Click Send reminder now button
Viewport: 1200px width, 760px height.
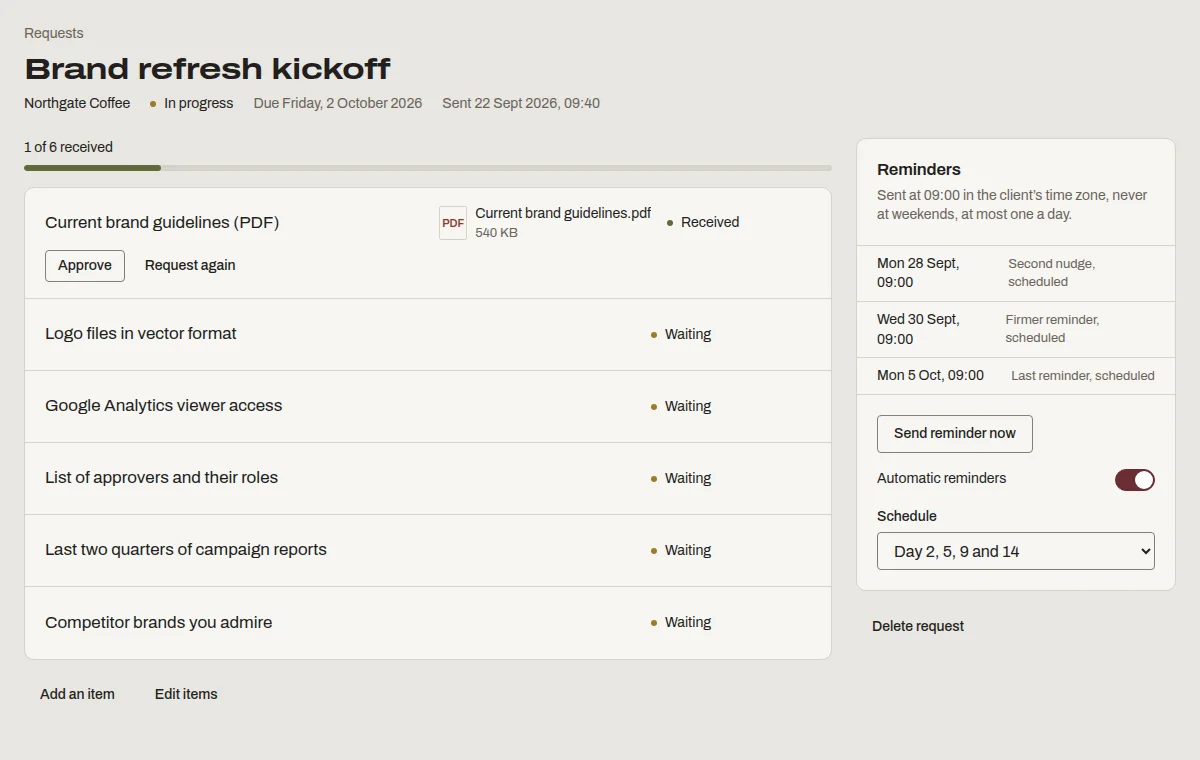coord(955,434)
